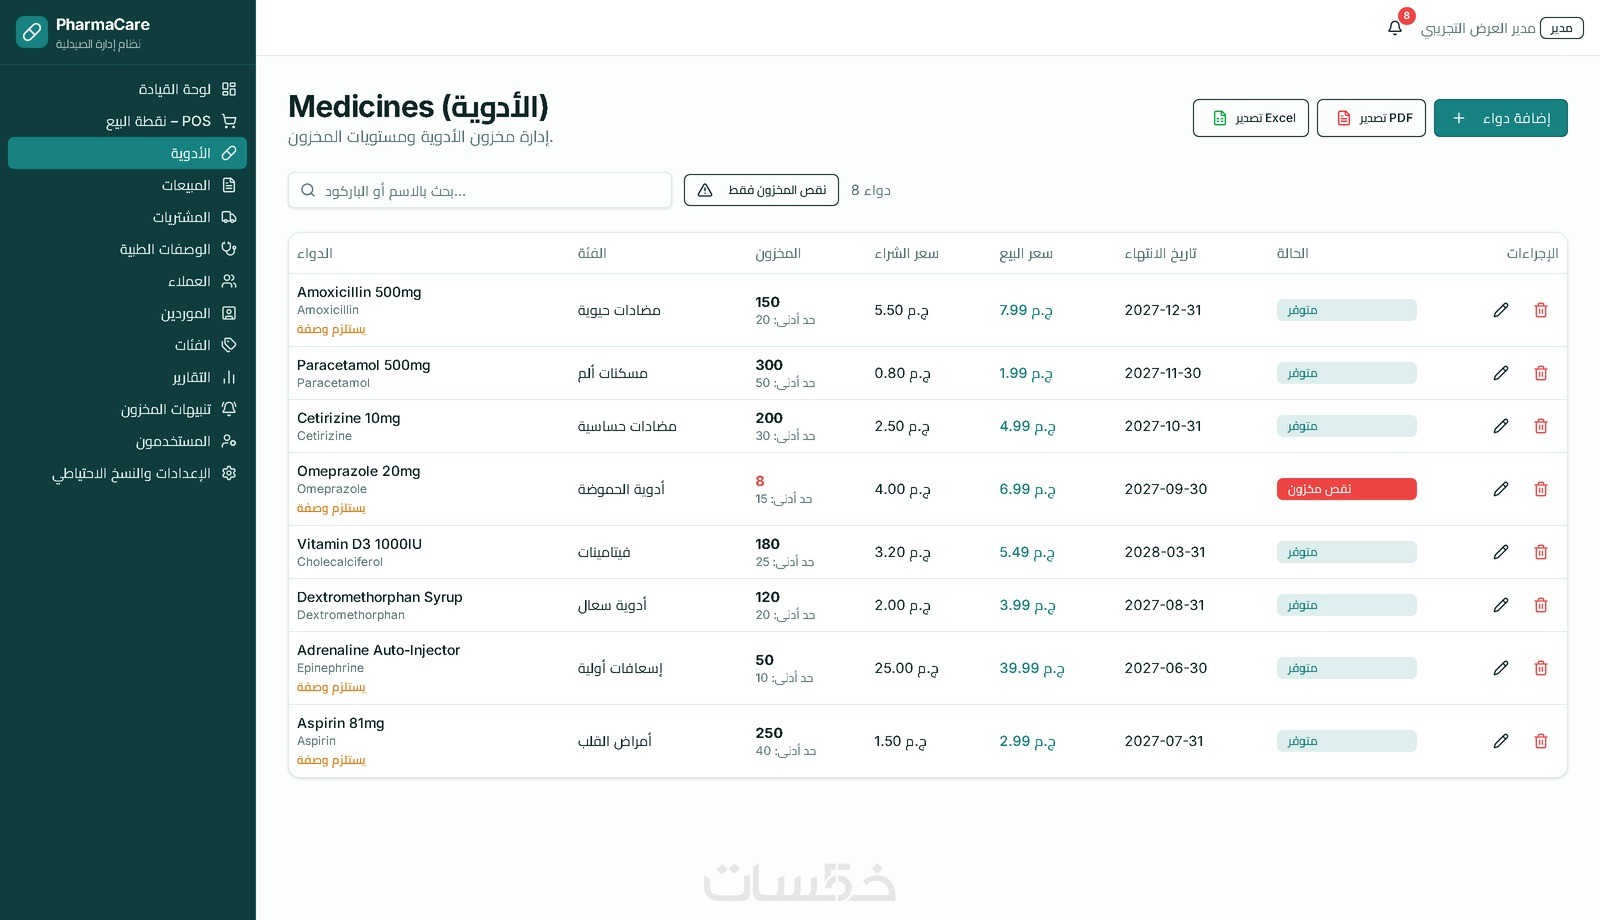Edit the Amoxicillin 500mg row

click(x=1501, y=310)
